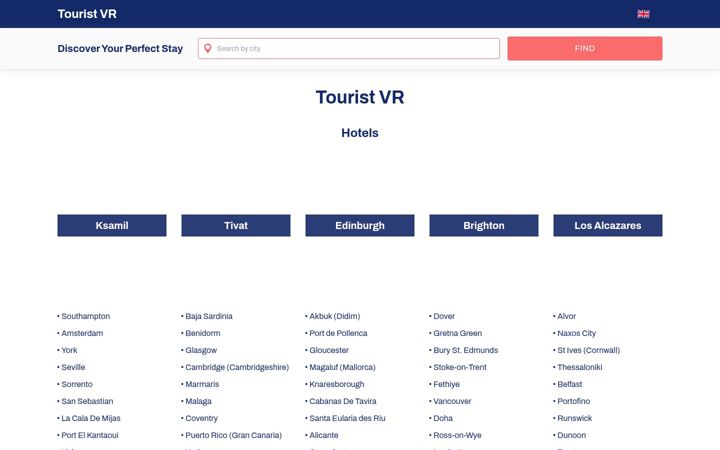Visit the Port de Pollenca link

click(338, 333)
